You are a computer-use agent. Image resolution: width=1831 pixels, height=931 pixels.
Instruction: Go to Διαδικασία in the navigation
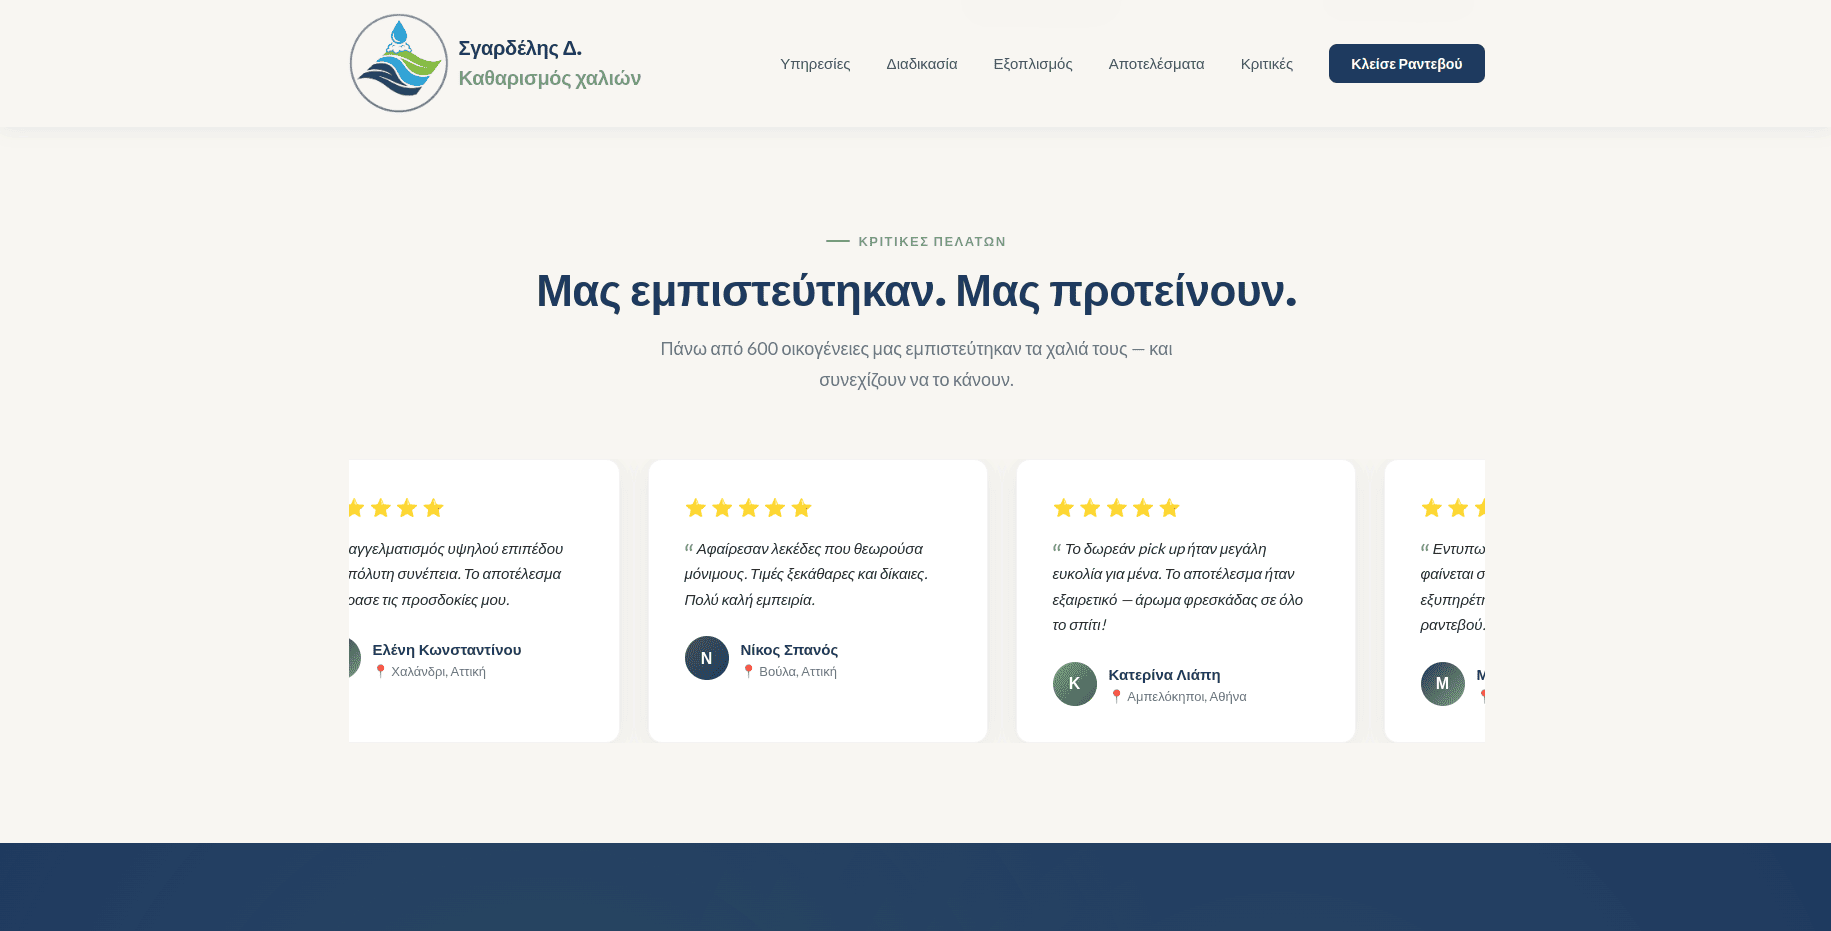pos(921,64)
